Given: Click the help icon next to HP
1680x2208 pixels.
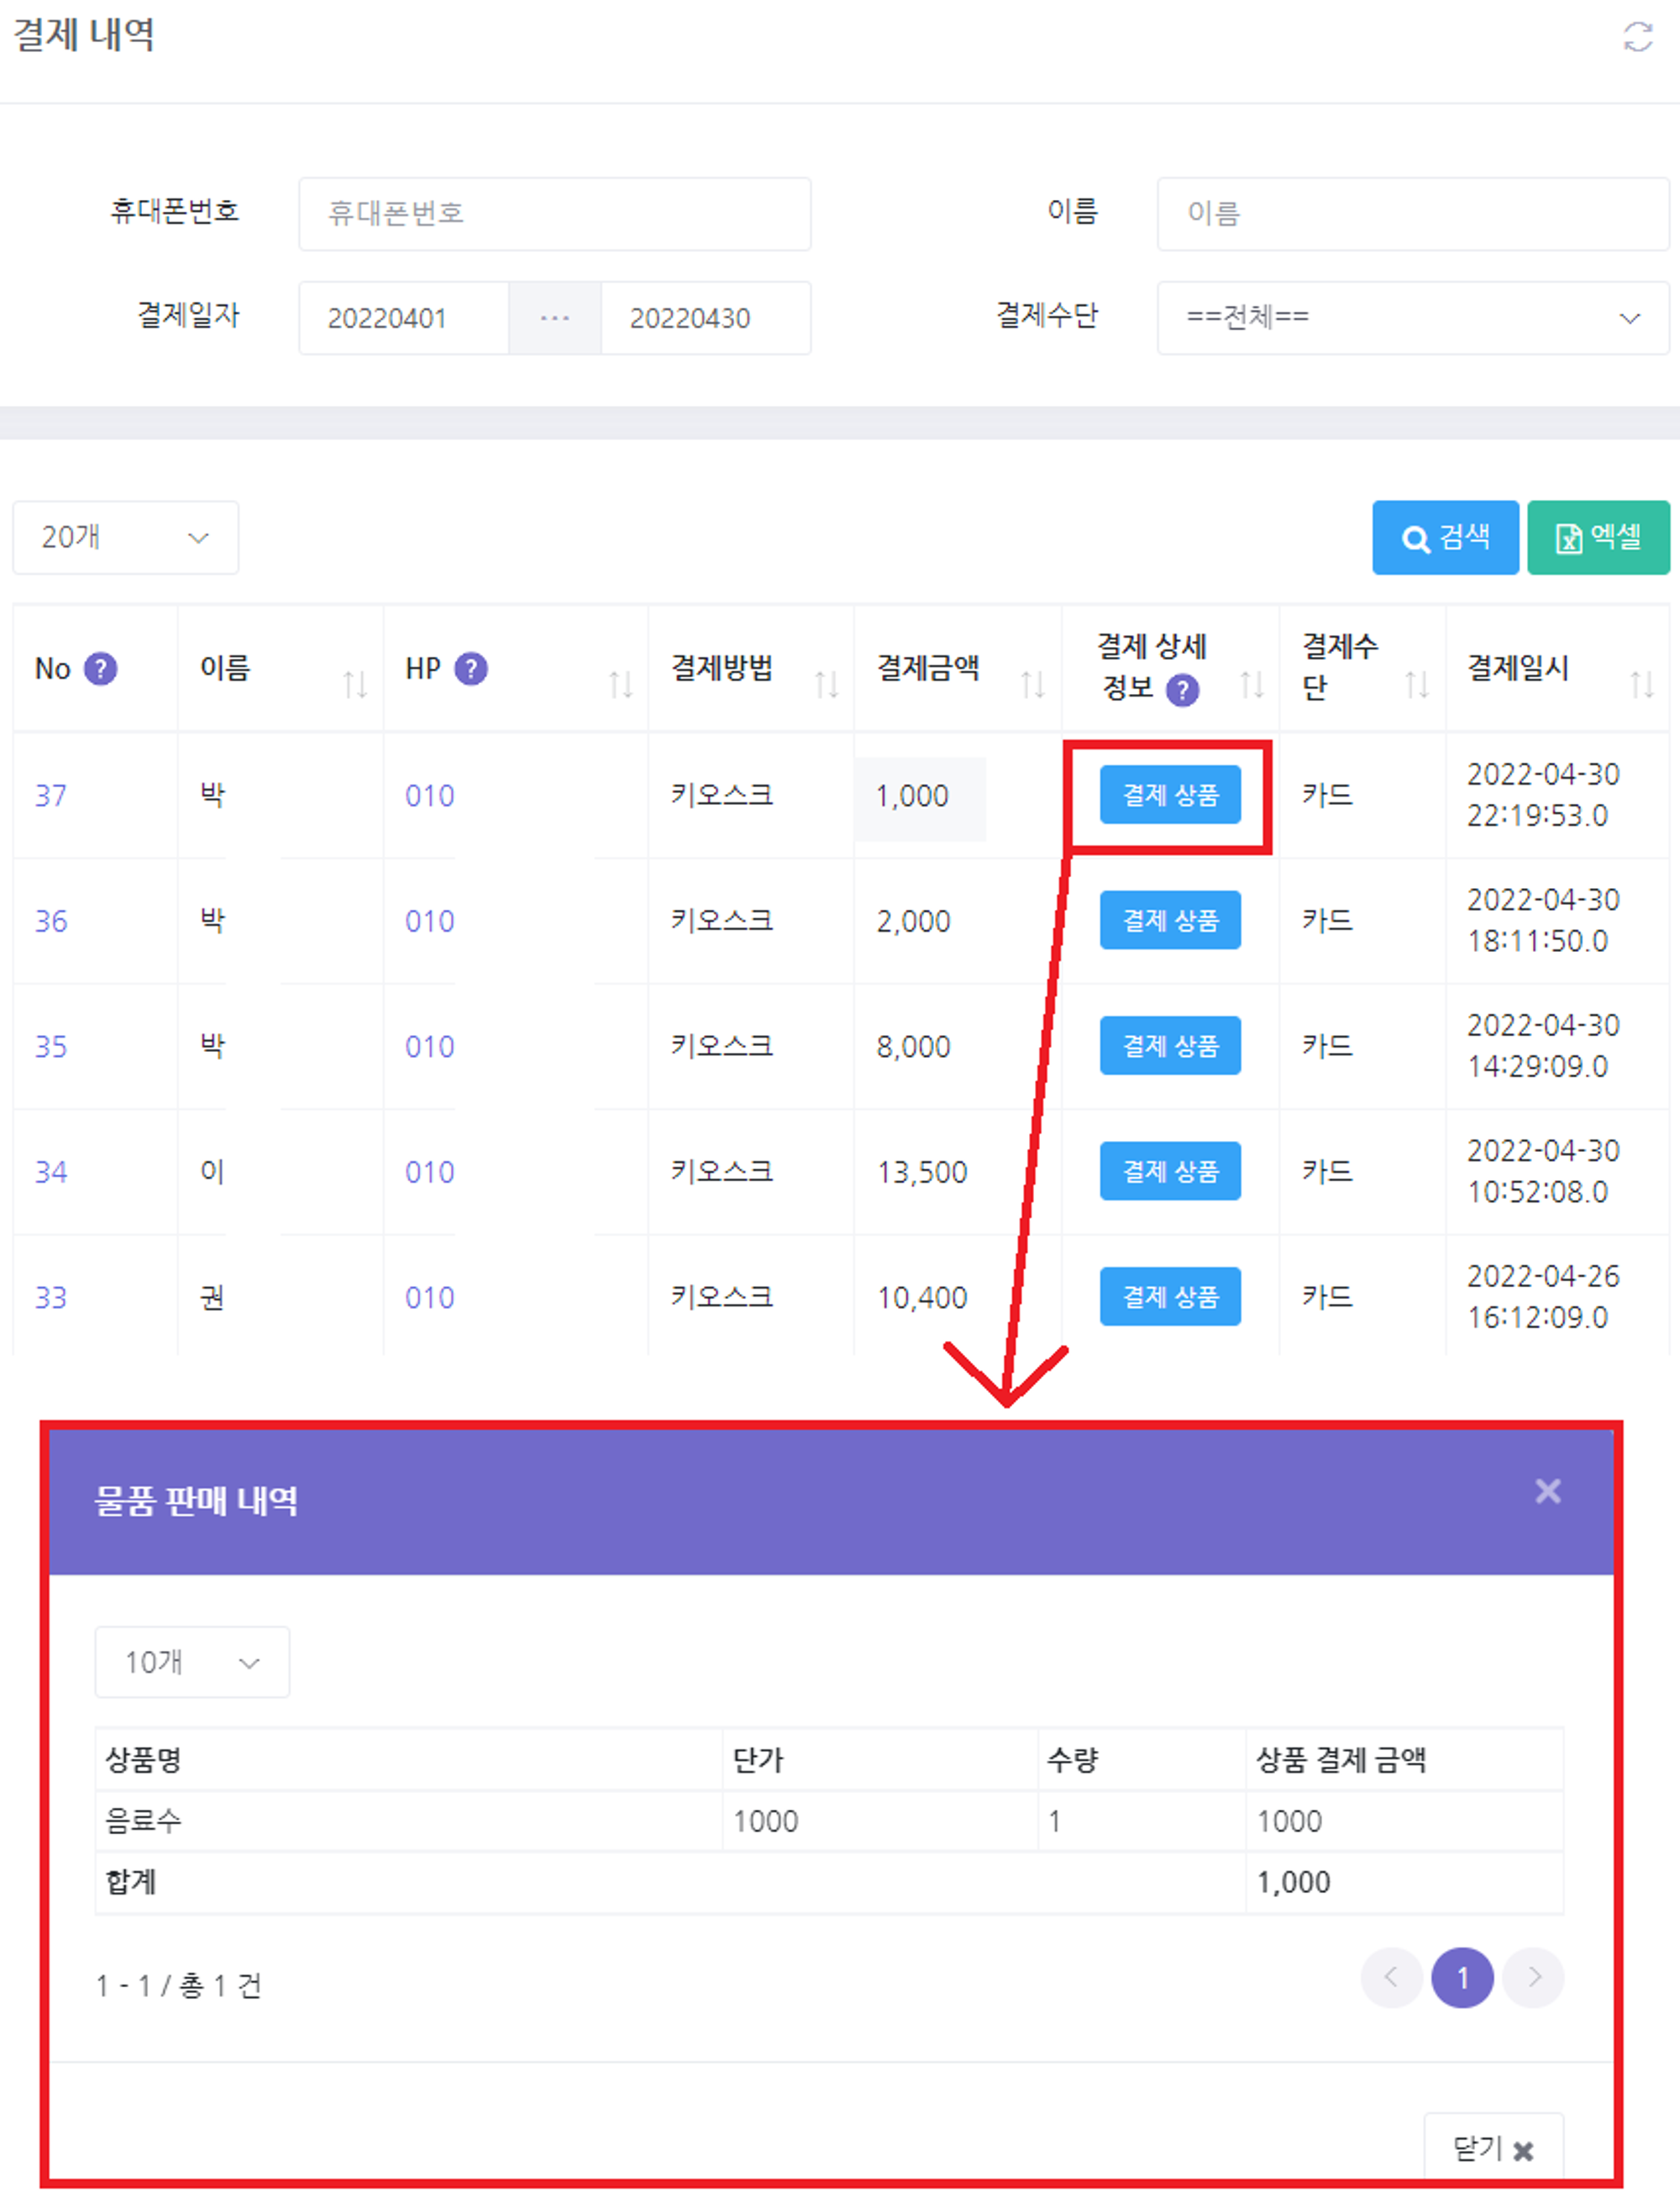Looking at the screenshot, I should [x=471, y=668].
